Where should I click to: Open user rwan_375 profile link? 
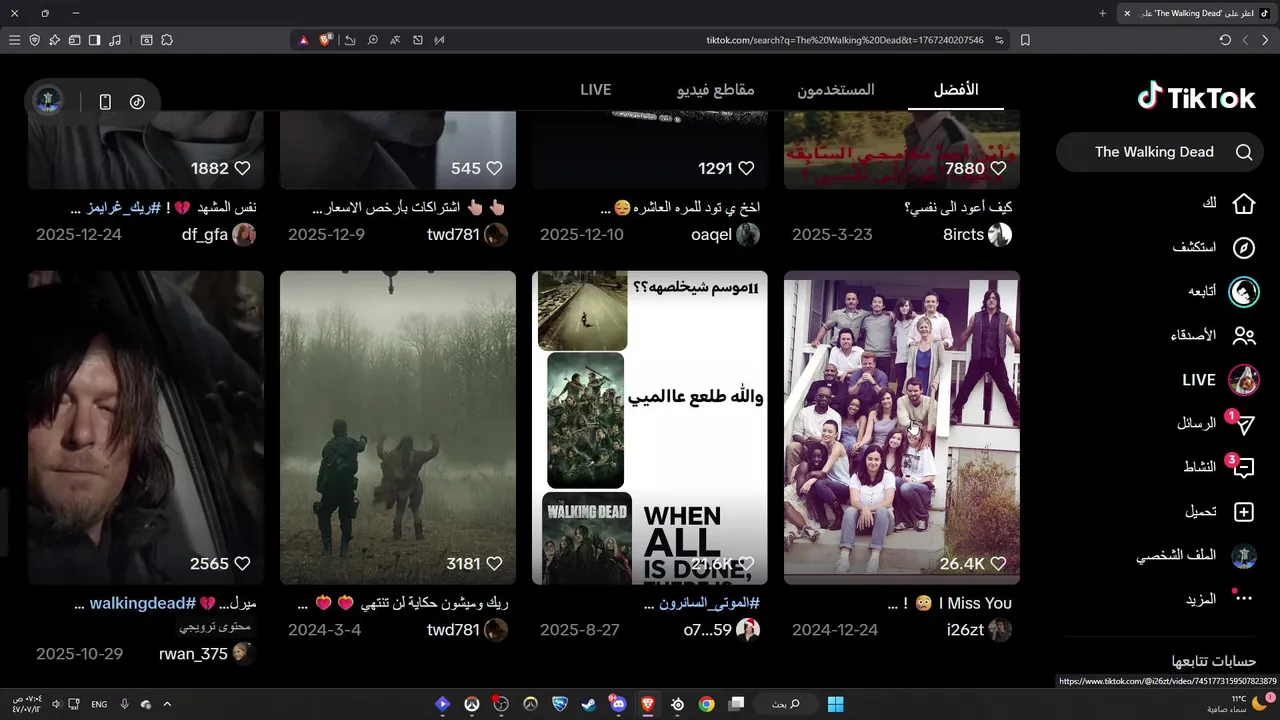point(207,654)
